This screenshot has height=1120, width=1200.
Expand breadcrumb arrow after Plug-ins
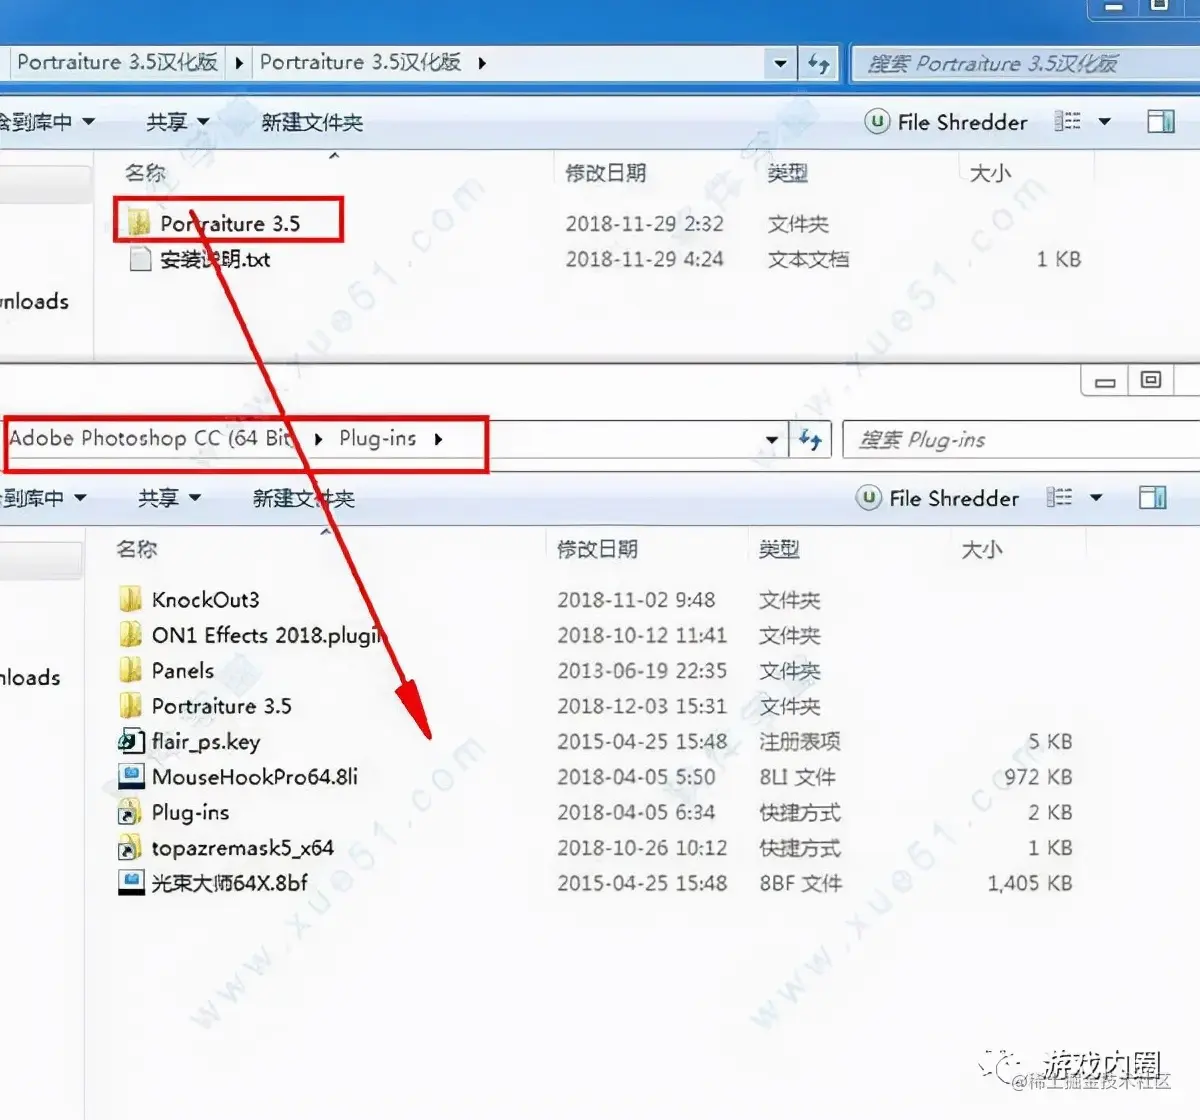(438, 439)
